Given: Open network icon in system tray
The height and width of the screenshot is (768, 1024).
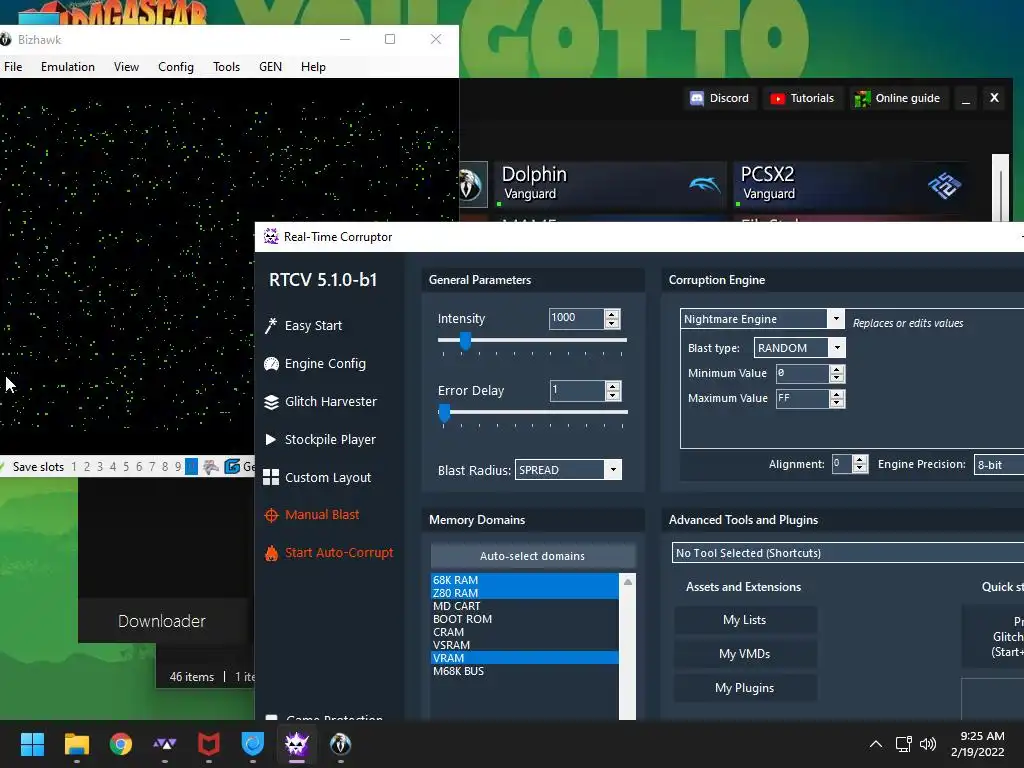Looking at the screenshot, I should click(x=903, y=744).
